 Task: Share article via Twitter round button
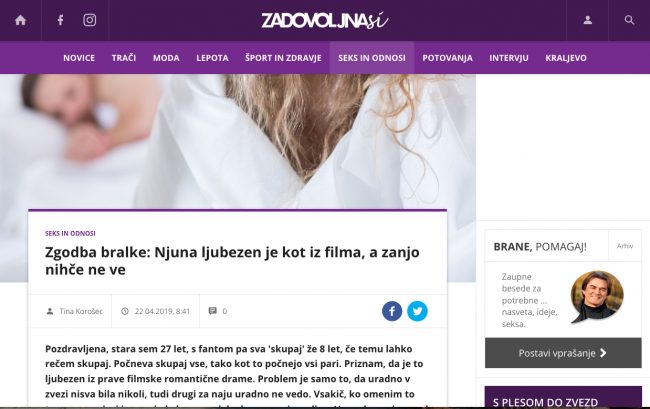(417, 311)
